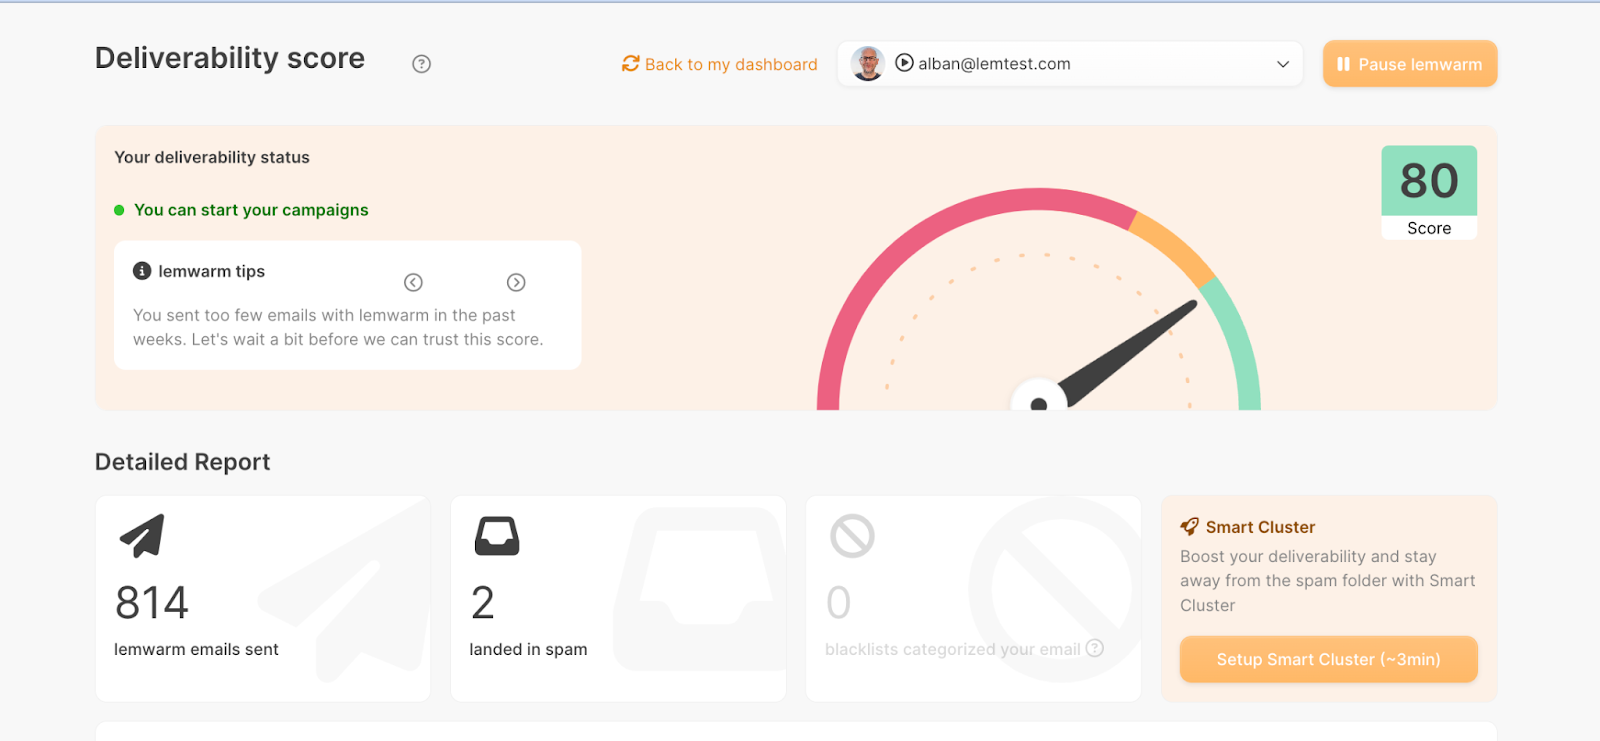Show the next lemwarm tip

[516, 283]
